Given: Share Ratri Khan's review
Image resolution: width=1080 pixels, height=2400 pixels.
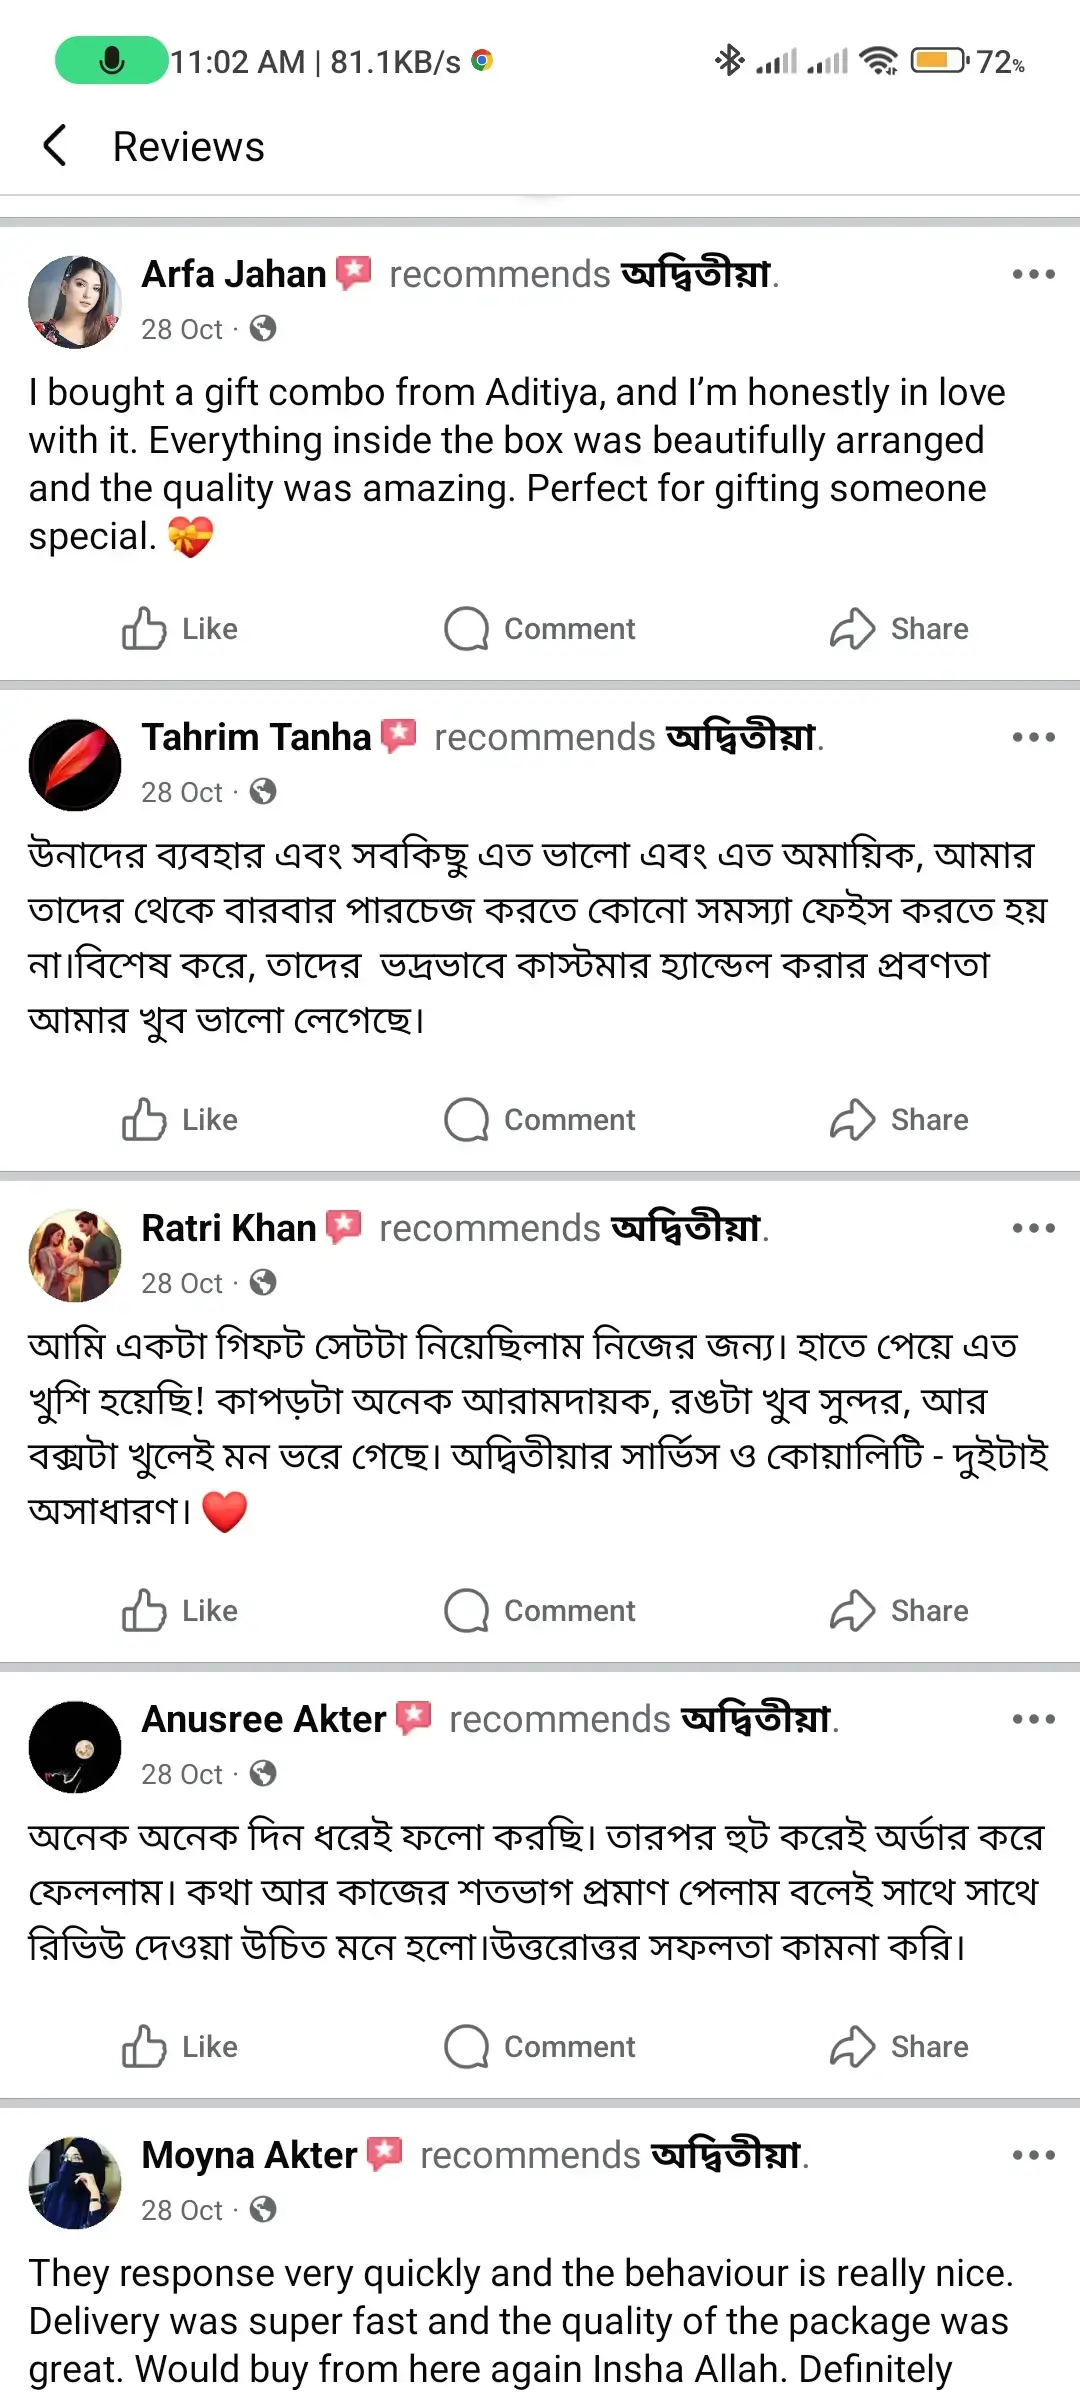Looking at the screenshot, I should 899,1611.
